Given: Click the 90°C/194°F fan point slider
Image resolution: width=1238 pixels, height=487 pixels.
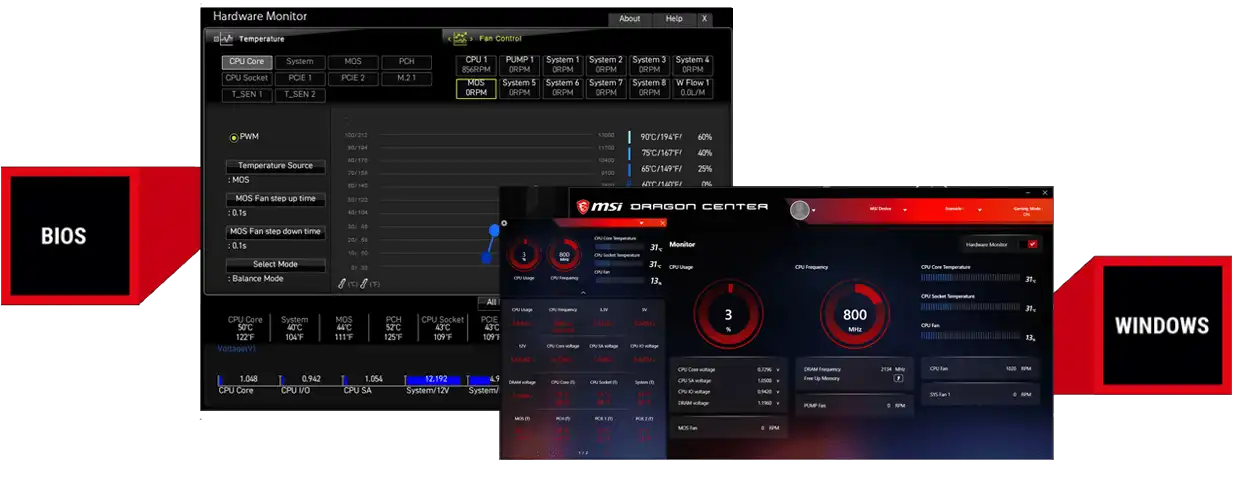Looking at the screenshot, I should (630, 137).
